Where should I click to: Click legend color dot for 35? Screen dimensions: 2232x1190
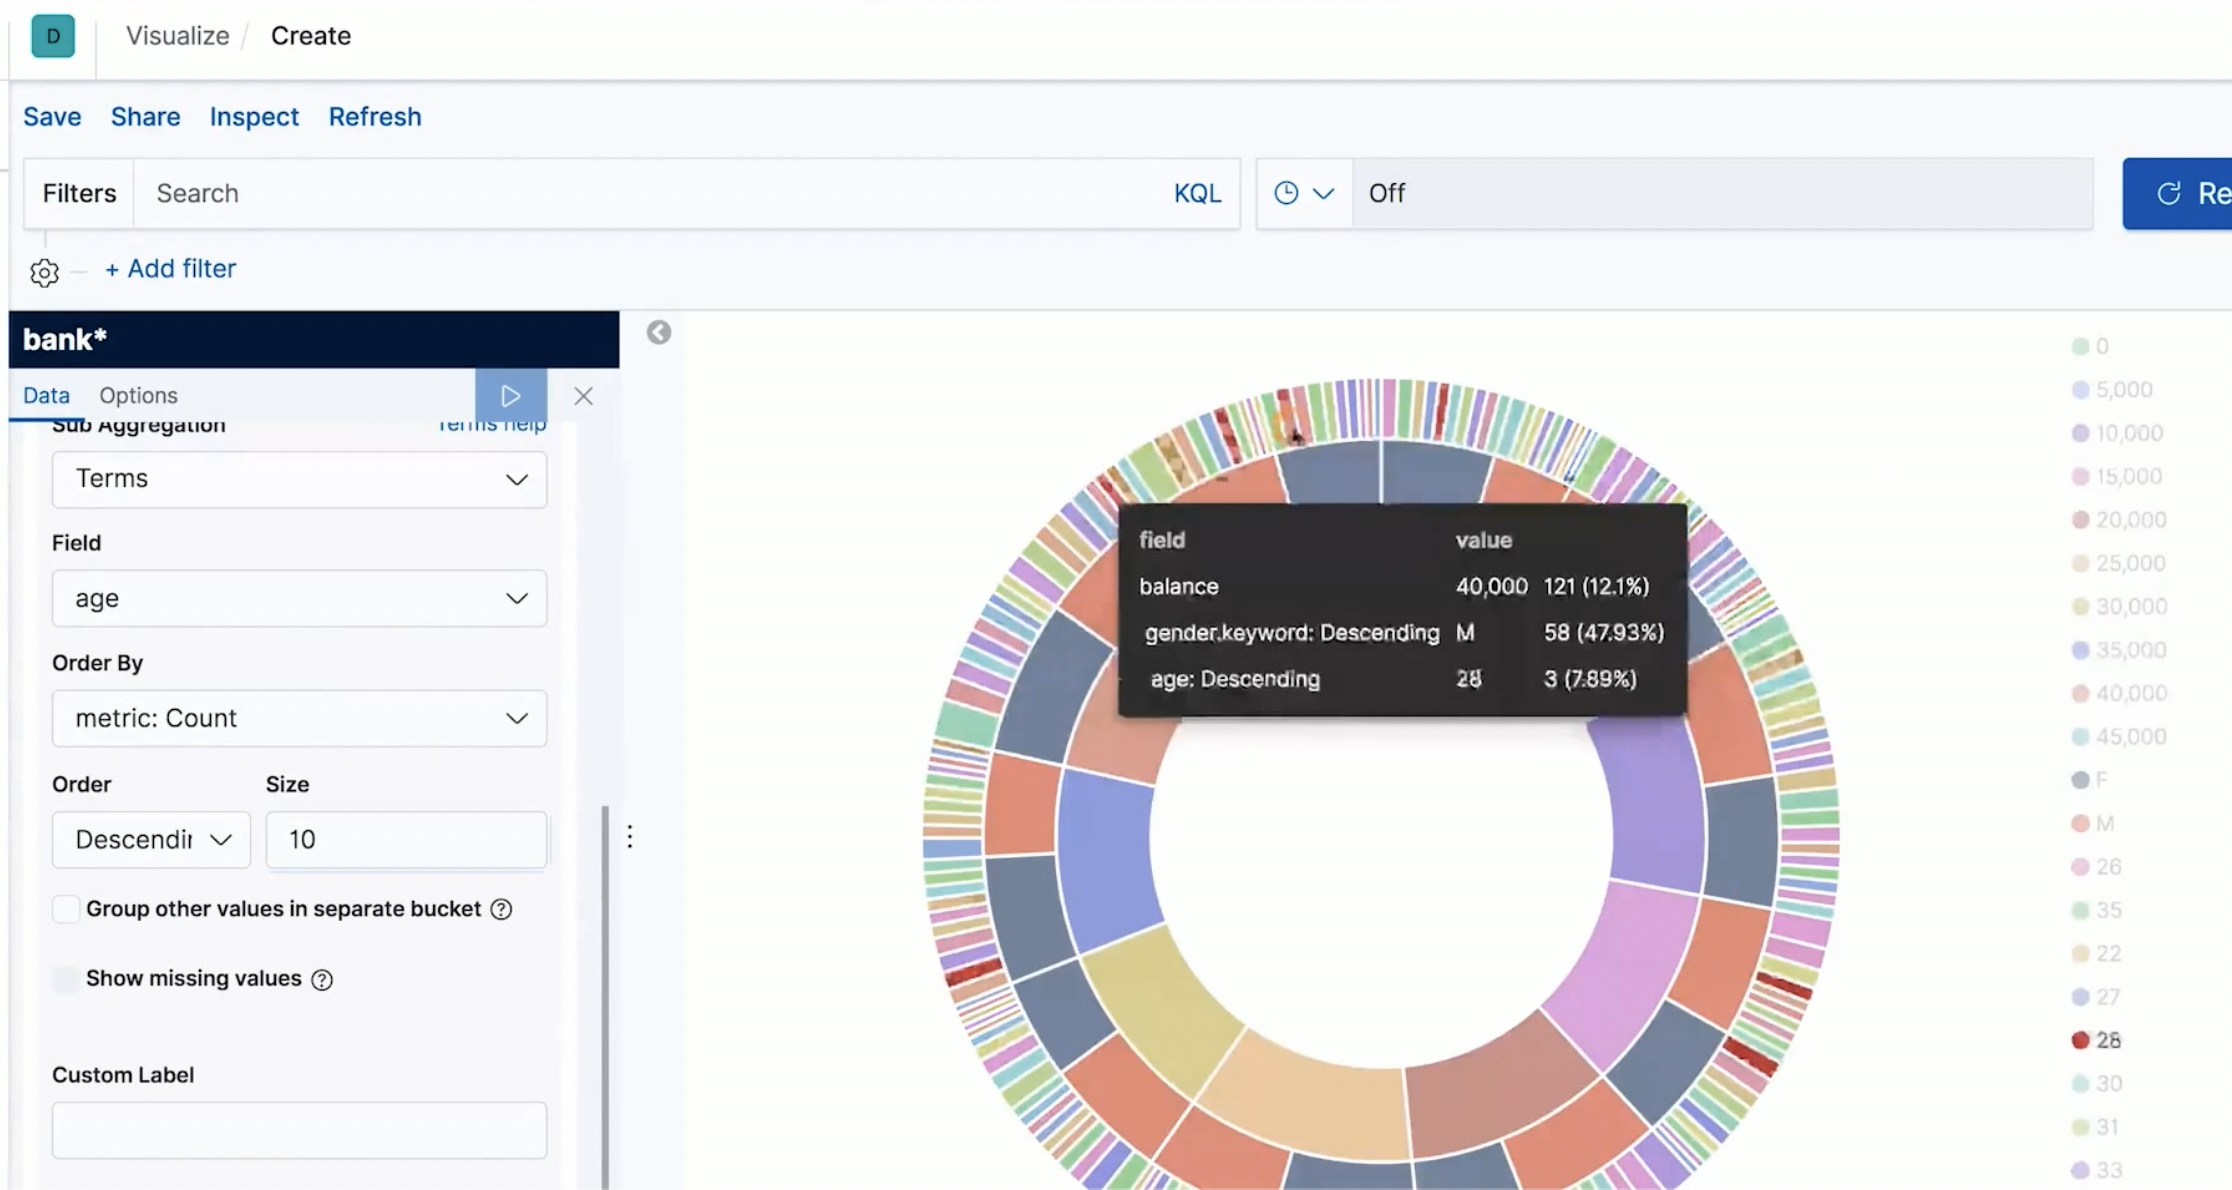pyautogui.click(x=2080, y=910)
